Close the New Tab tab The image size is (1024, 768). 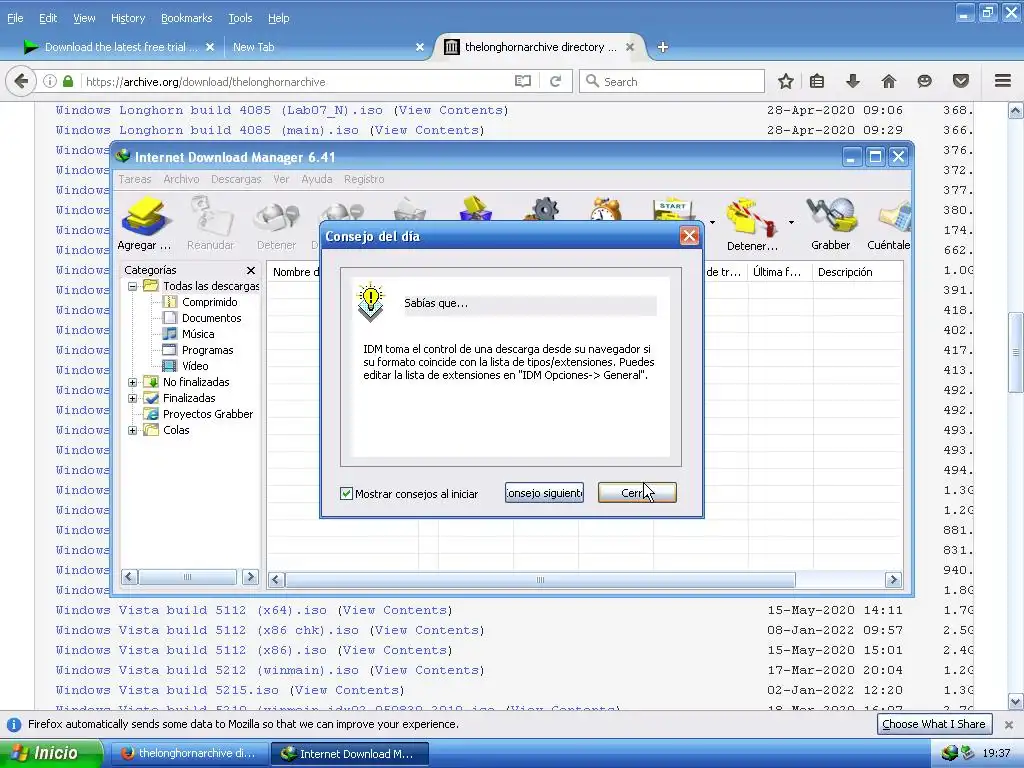[x=420, y=47]
